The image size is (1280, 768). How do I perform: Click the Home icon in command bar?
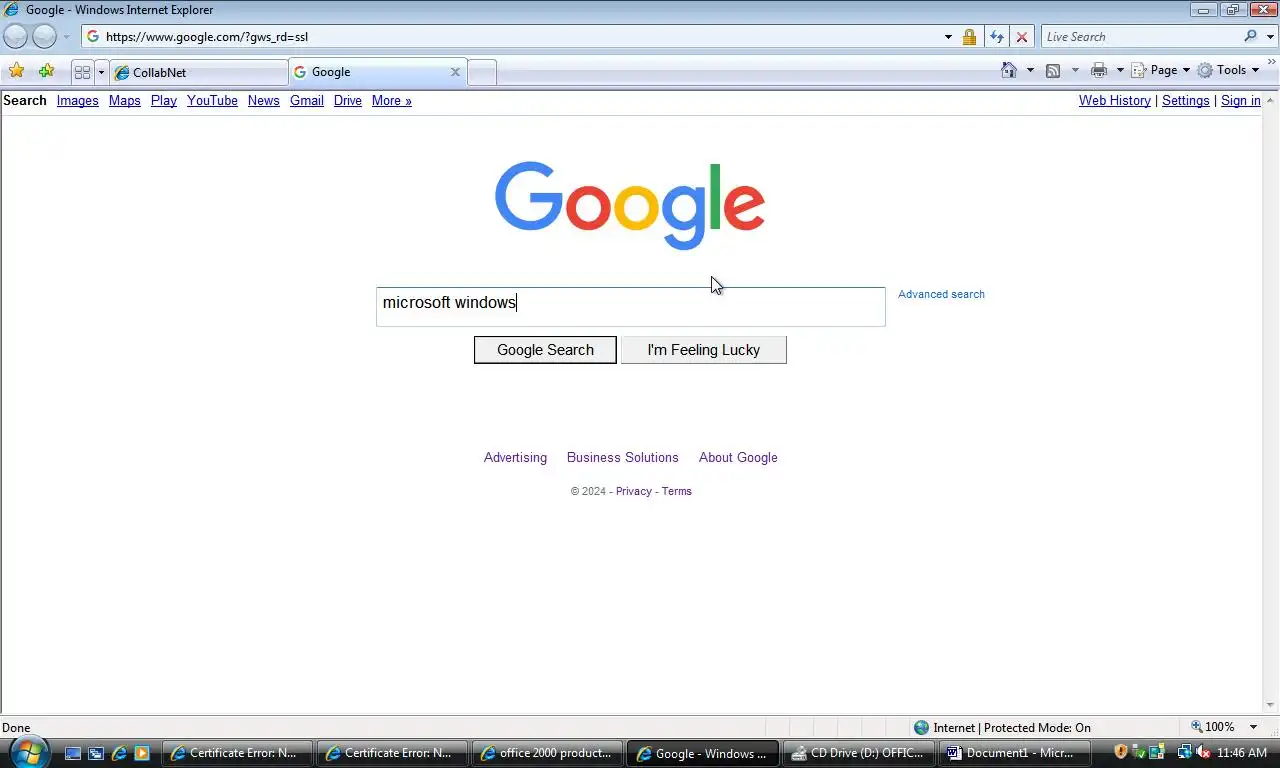[x=1009, y=70]
